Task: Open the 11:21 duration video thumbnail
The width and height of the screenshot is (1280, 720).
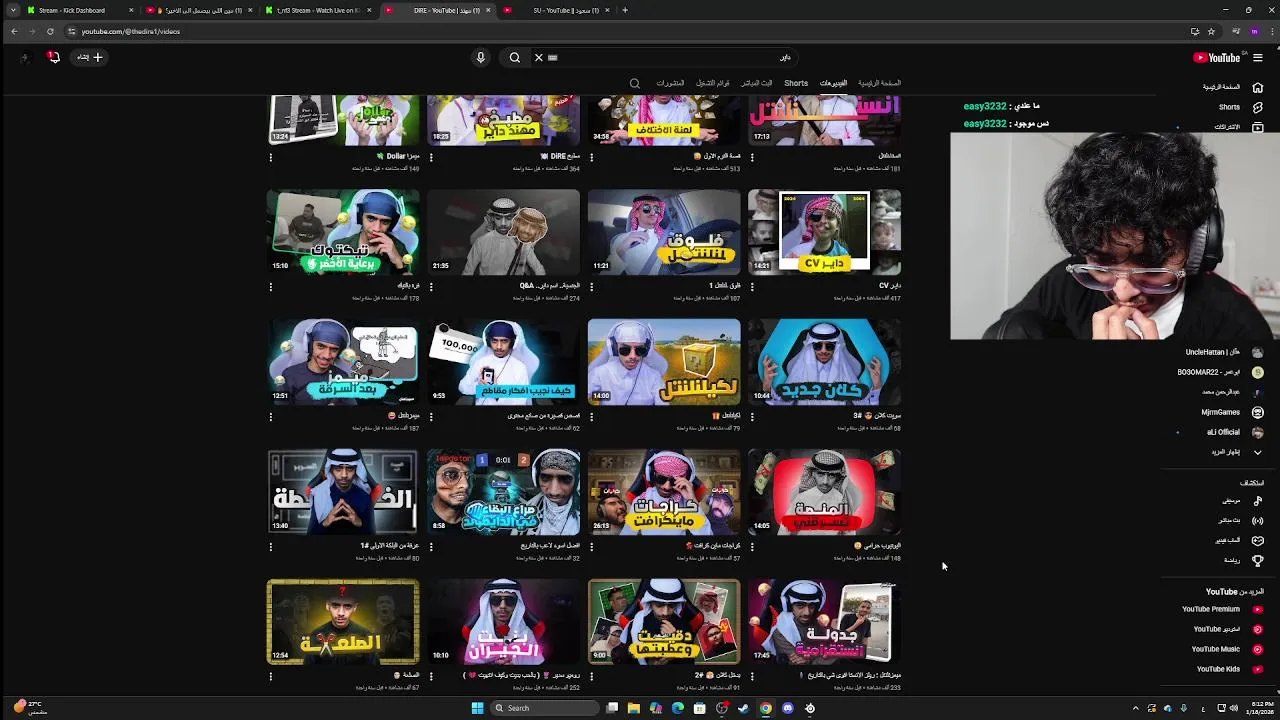Action: 664,232
